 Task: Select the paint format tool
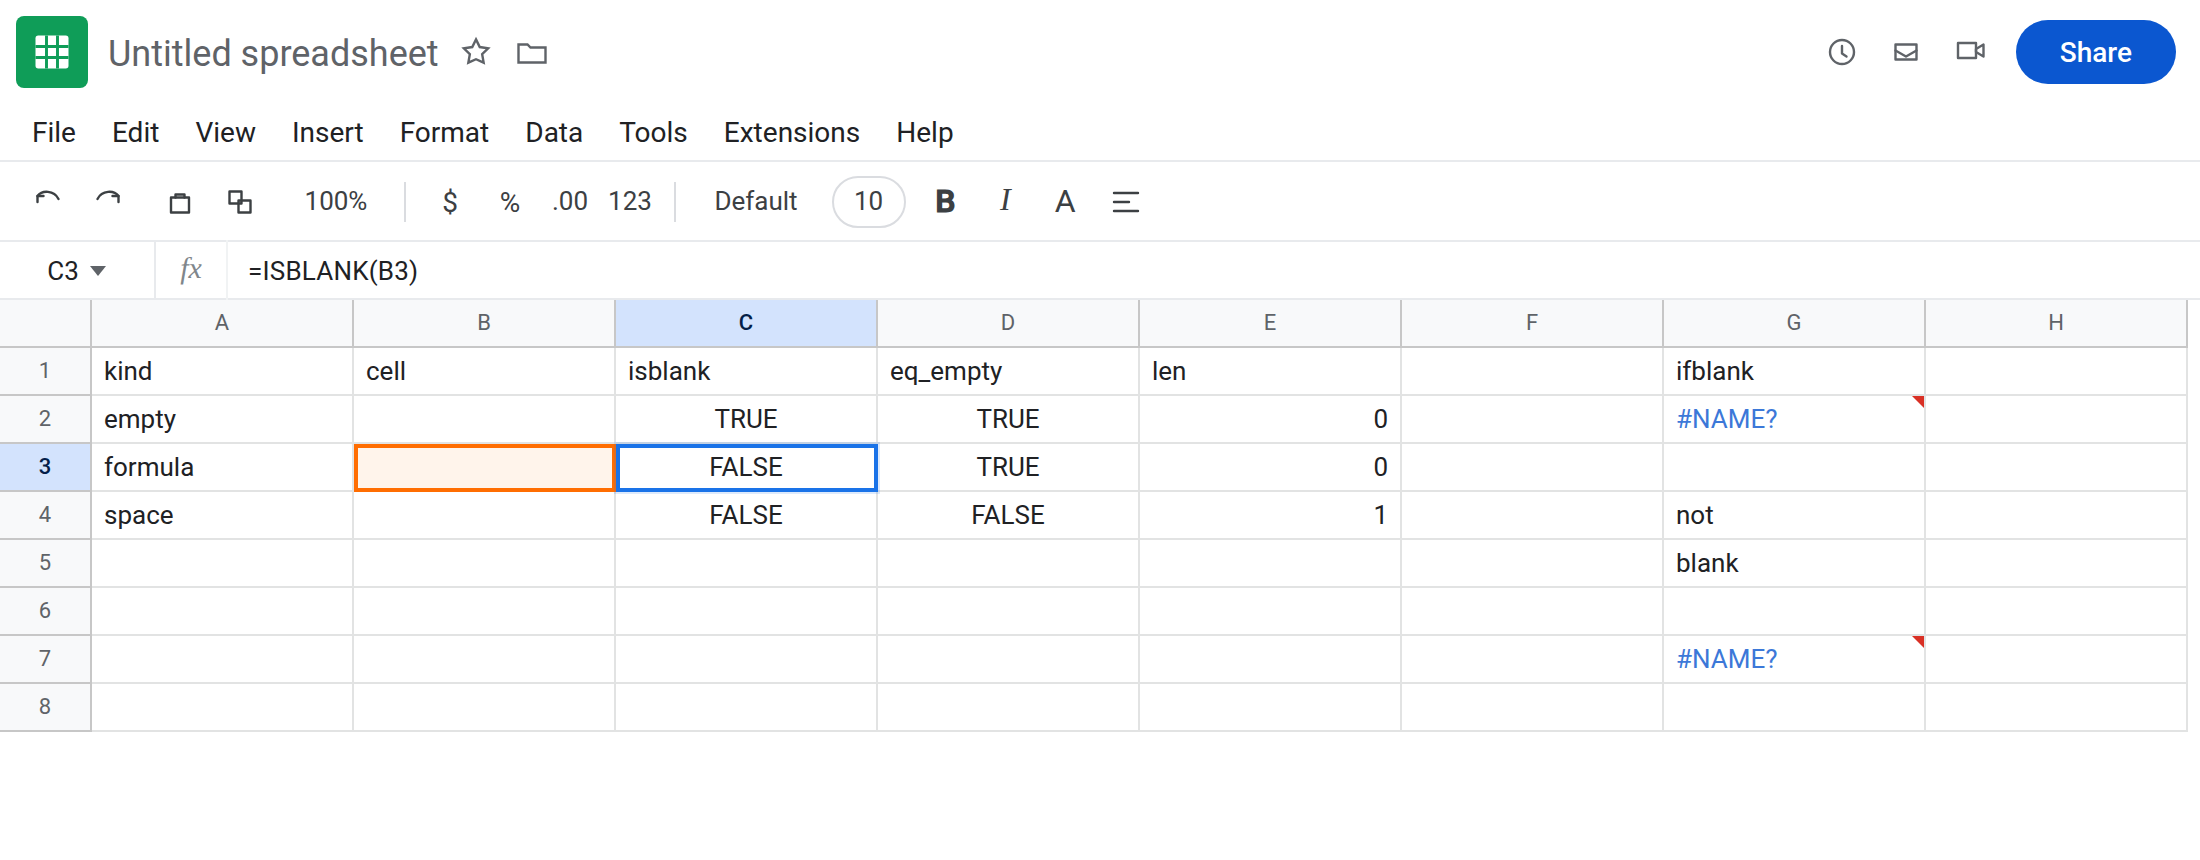pyautogui.click(x=240, y=202)
